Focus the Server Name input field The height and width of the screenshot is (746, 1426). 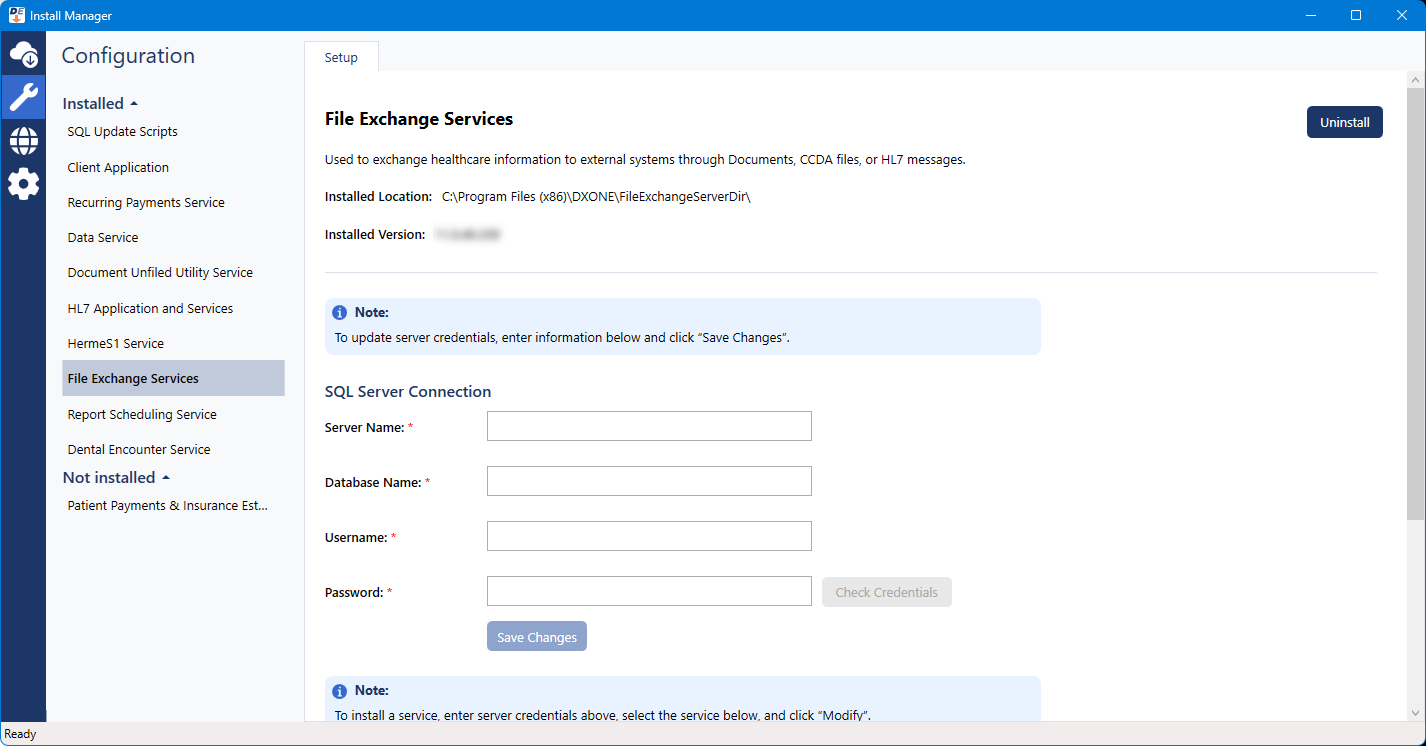point(649,426)
